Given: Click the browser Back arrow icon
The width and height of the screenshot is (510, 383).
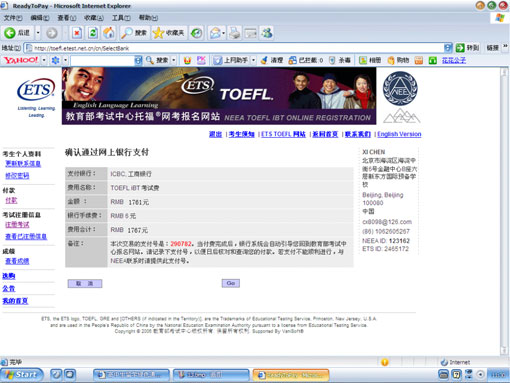Looking at the screenshot, I should [x=10, y=33].
